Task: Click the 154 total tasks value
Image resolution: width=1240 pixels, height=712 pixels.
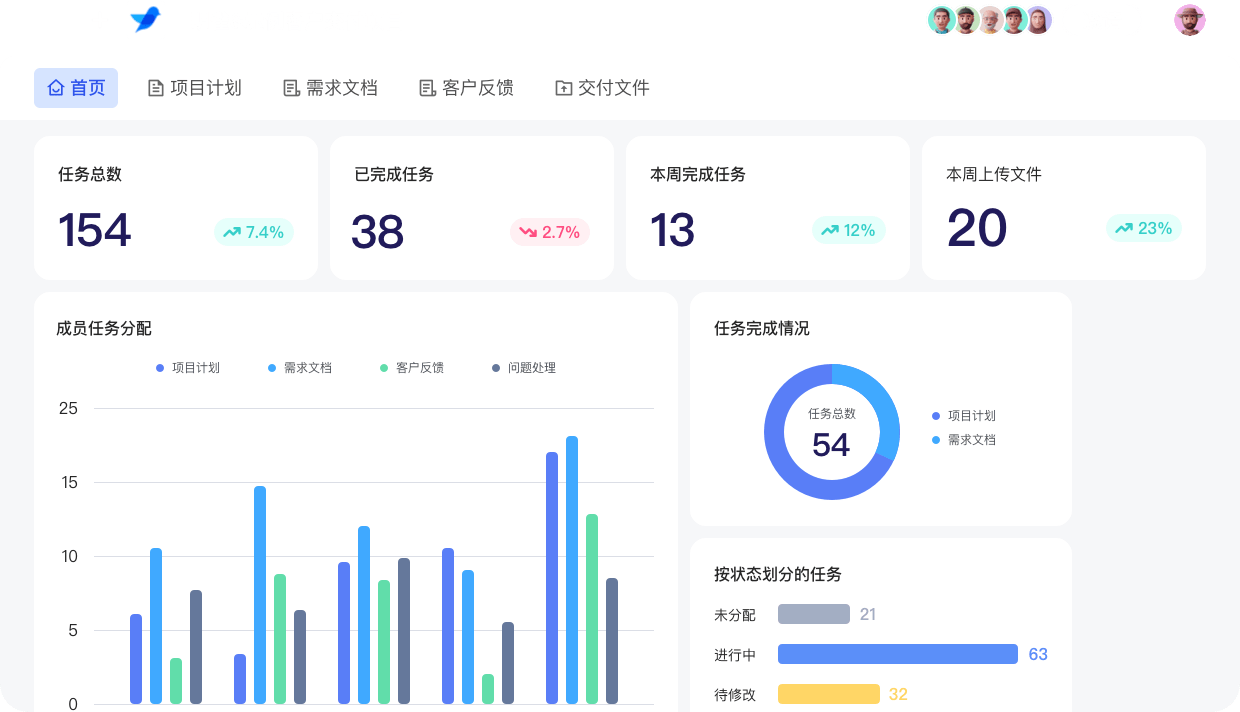Action: click(95, 230)
